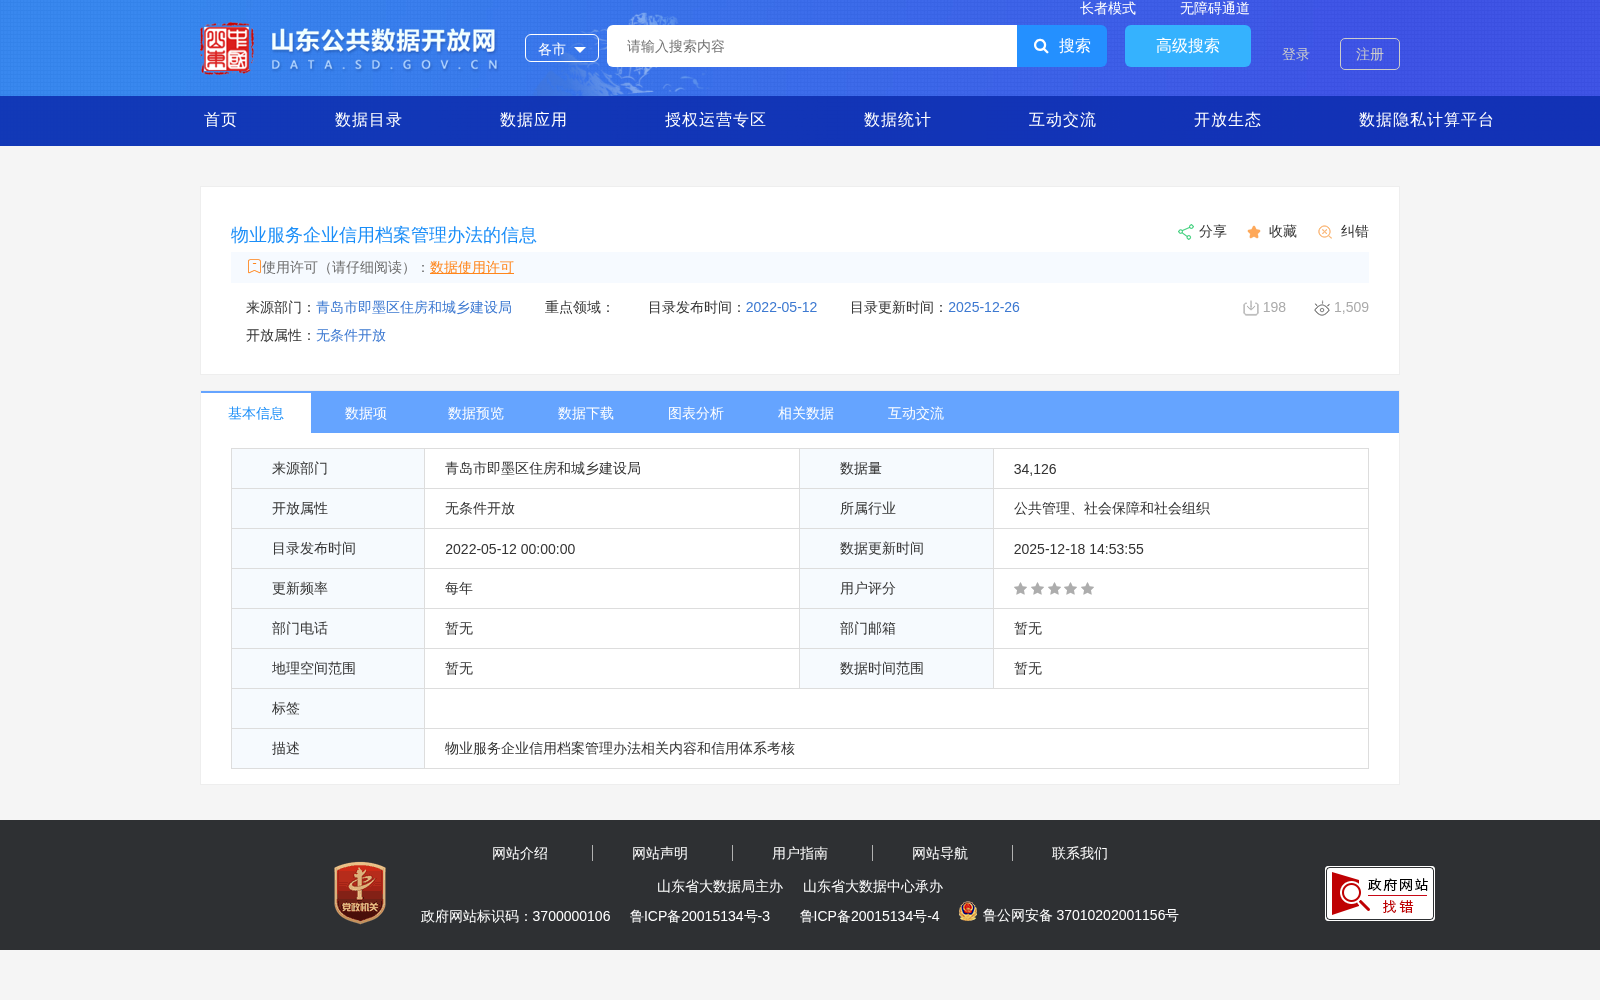Screen dimensions: 1600x1000
Task: Open the 开放生态 menu item
Action: pos(1228,120)
